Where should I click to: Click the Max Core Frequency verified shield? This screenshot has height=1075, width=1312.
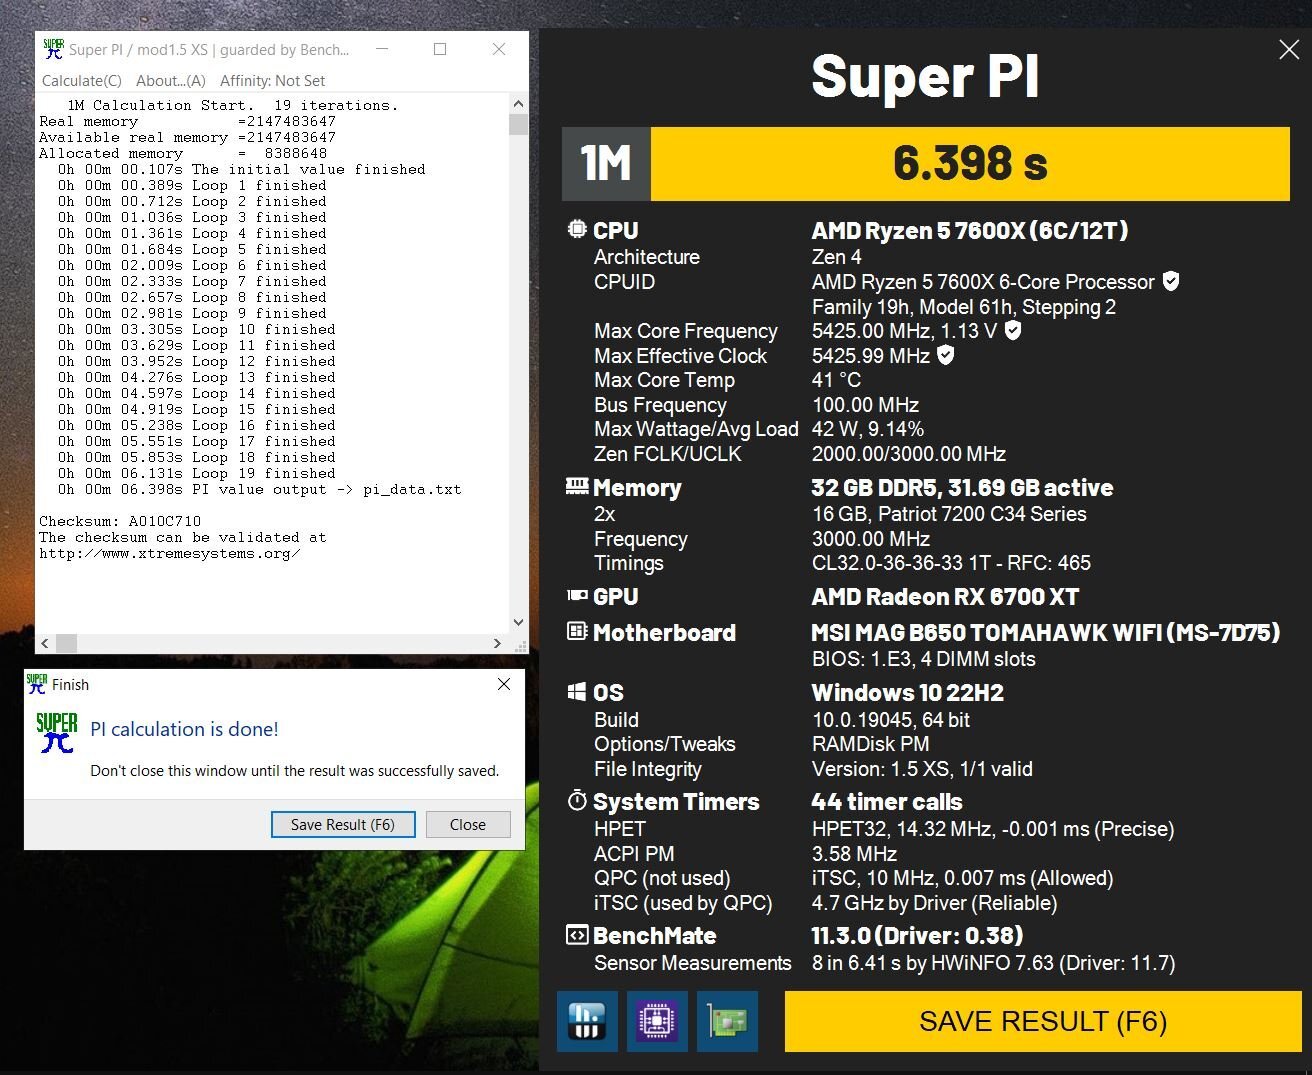click(1013, 330)
